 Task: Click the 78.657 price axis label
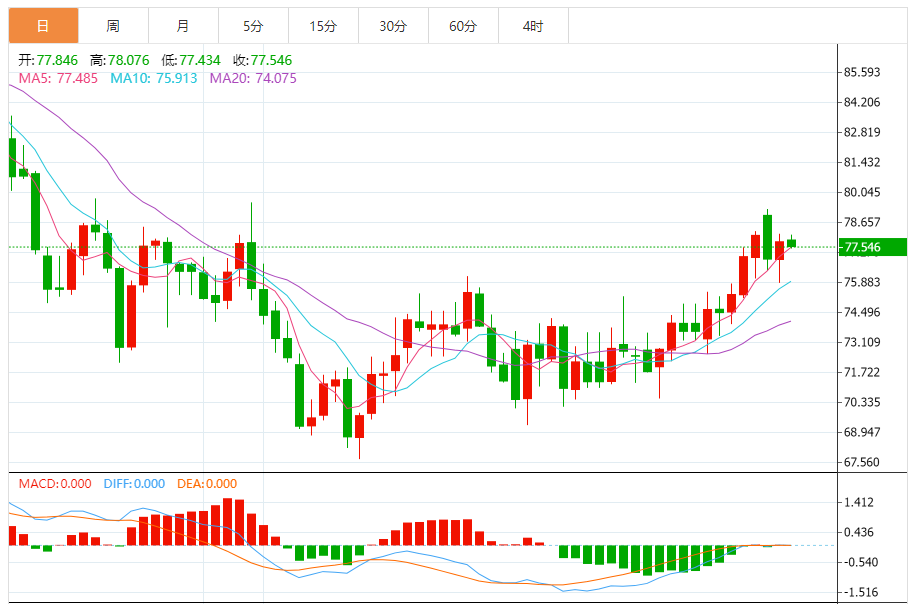[x=862, y=222]
